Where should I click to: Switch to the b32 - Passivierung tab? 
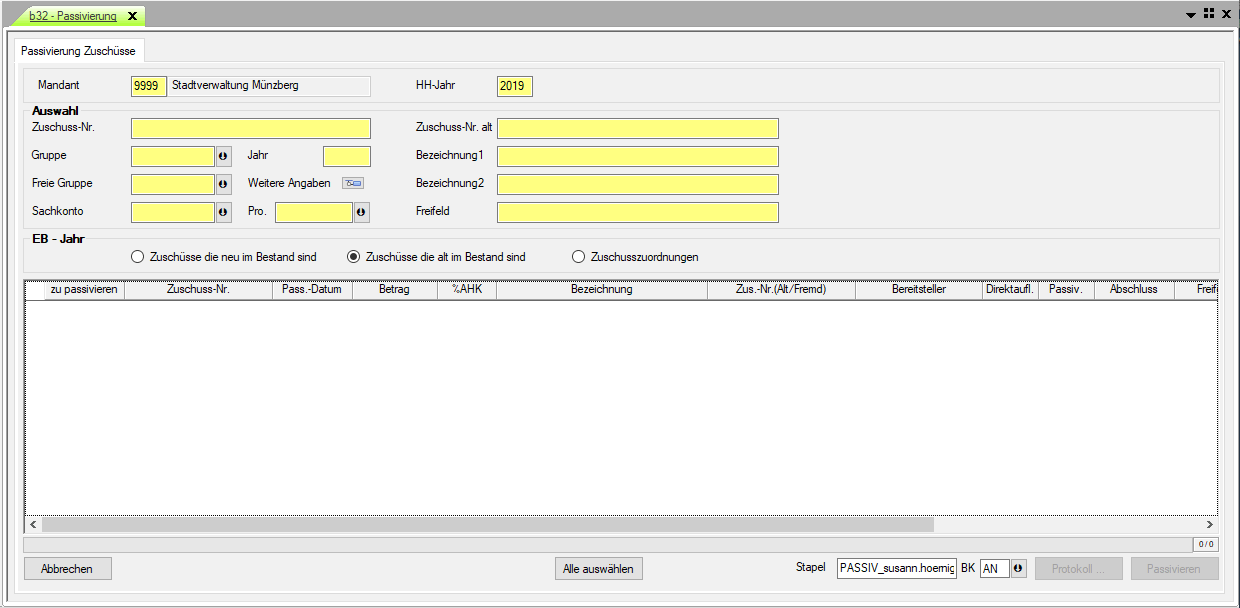coord(73,16)
